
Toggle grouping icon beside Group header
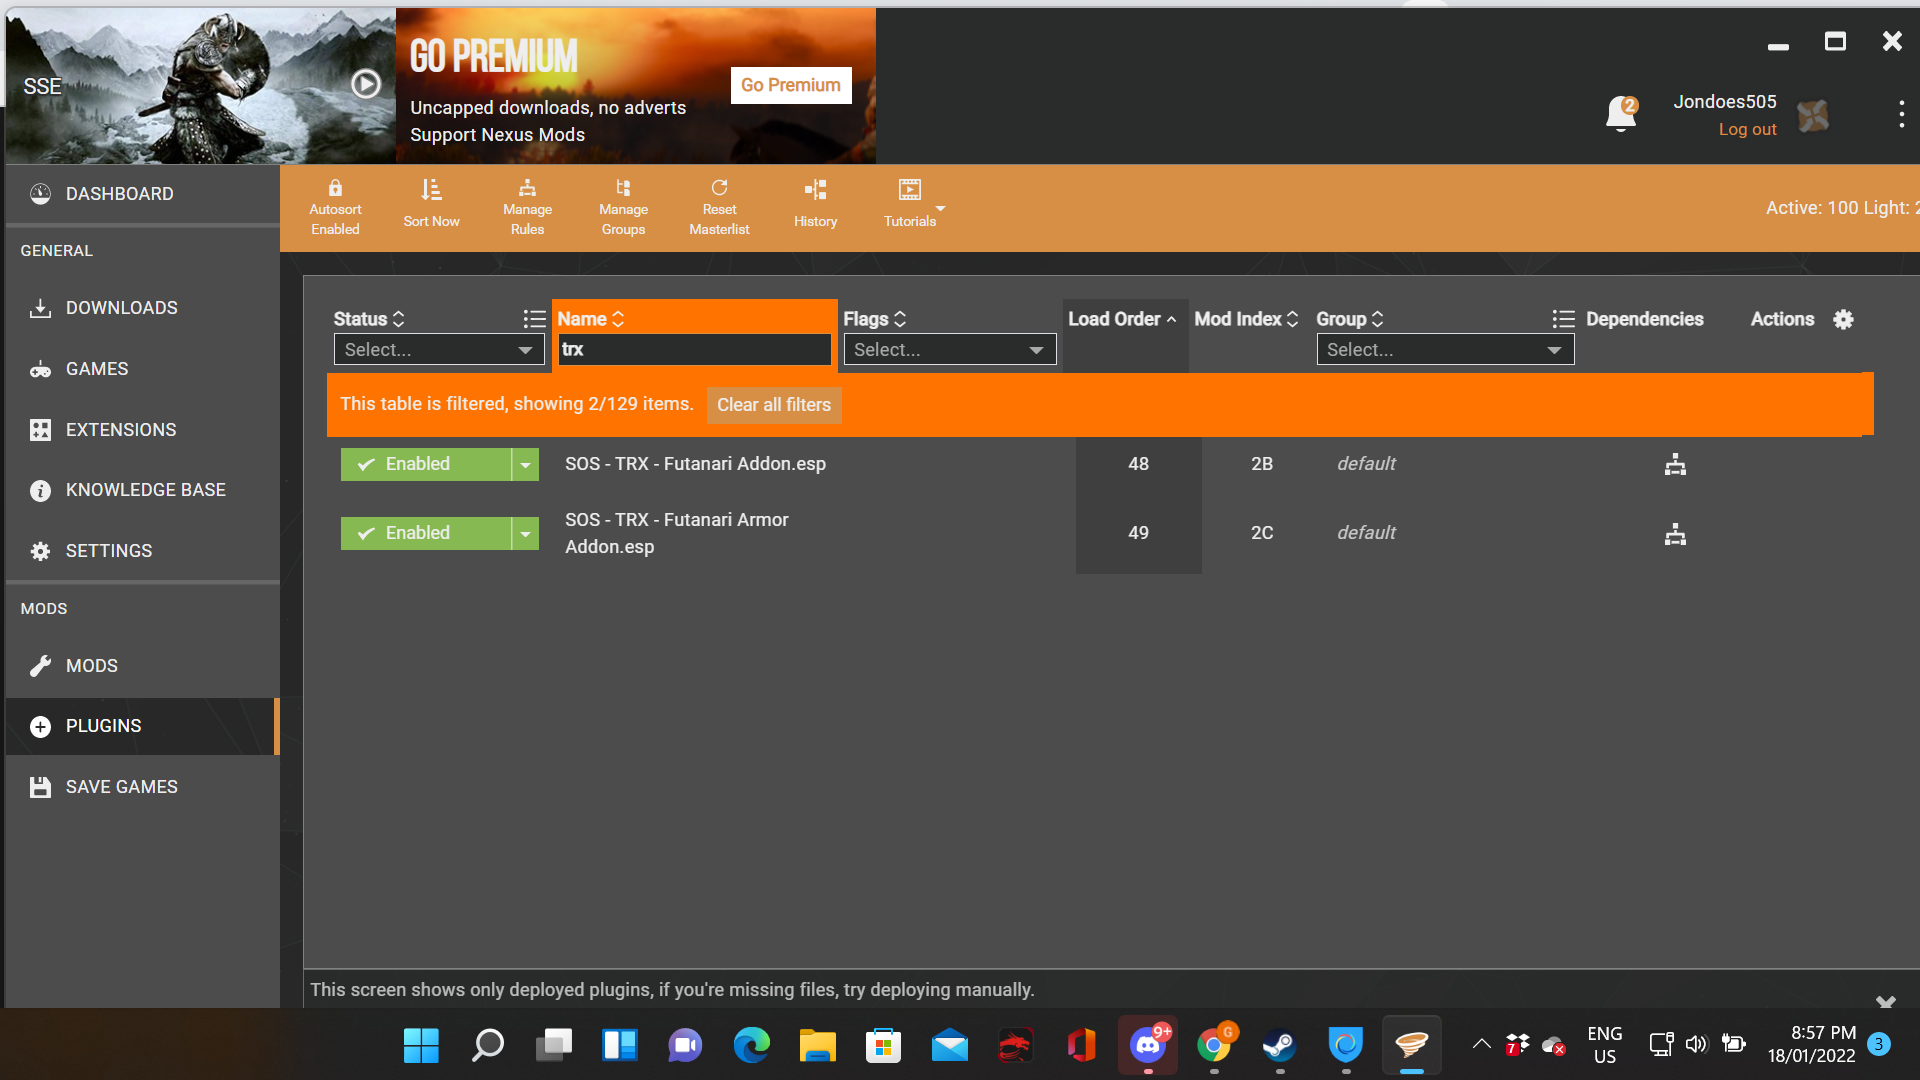point(1563,319)
